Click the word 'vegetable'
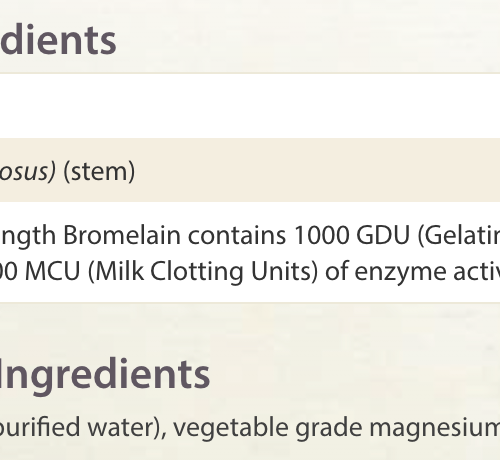500x460 pixels. [231, 427]
